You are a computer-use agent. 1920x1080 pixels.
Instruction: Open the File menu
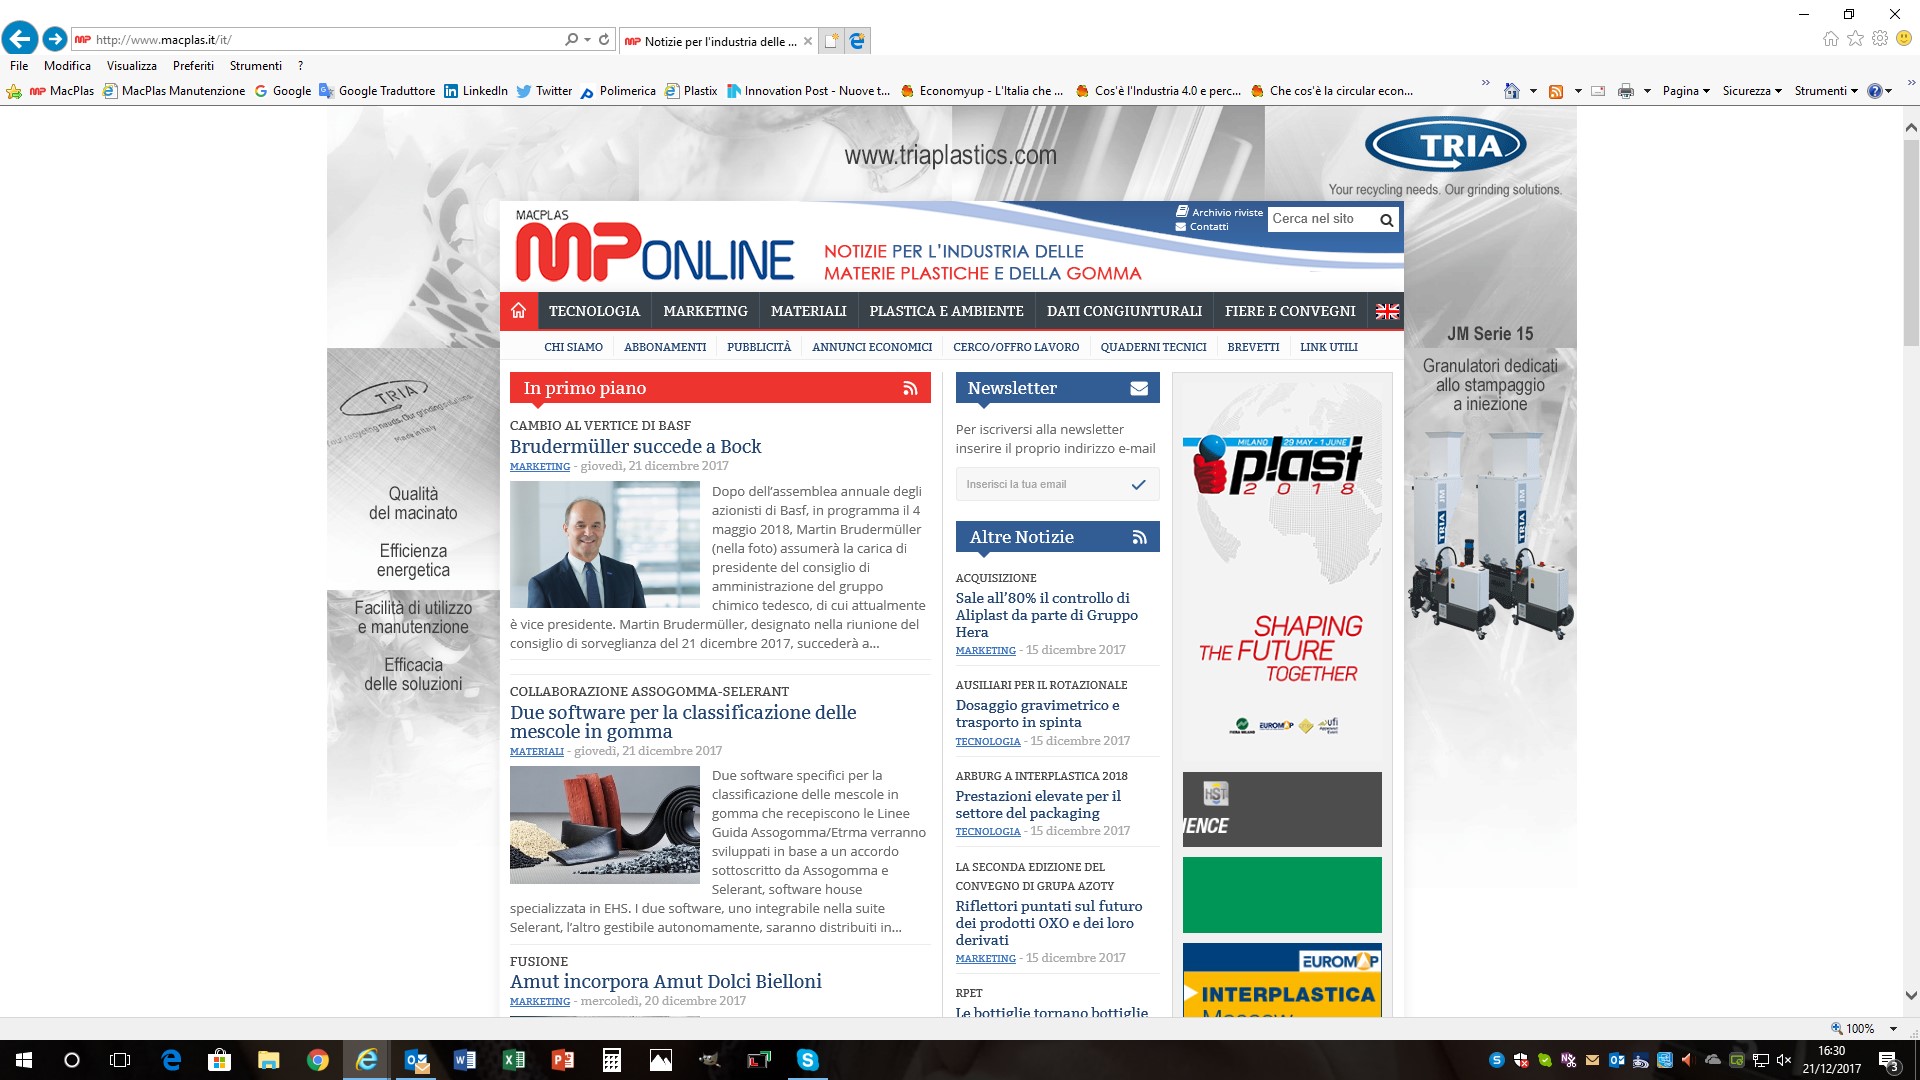click(x=19, y=66)
